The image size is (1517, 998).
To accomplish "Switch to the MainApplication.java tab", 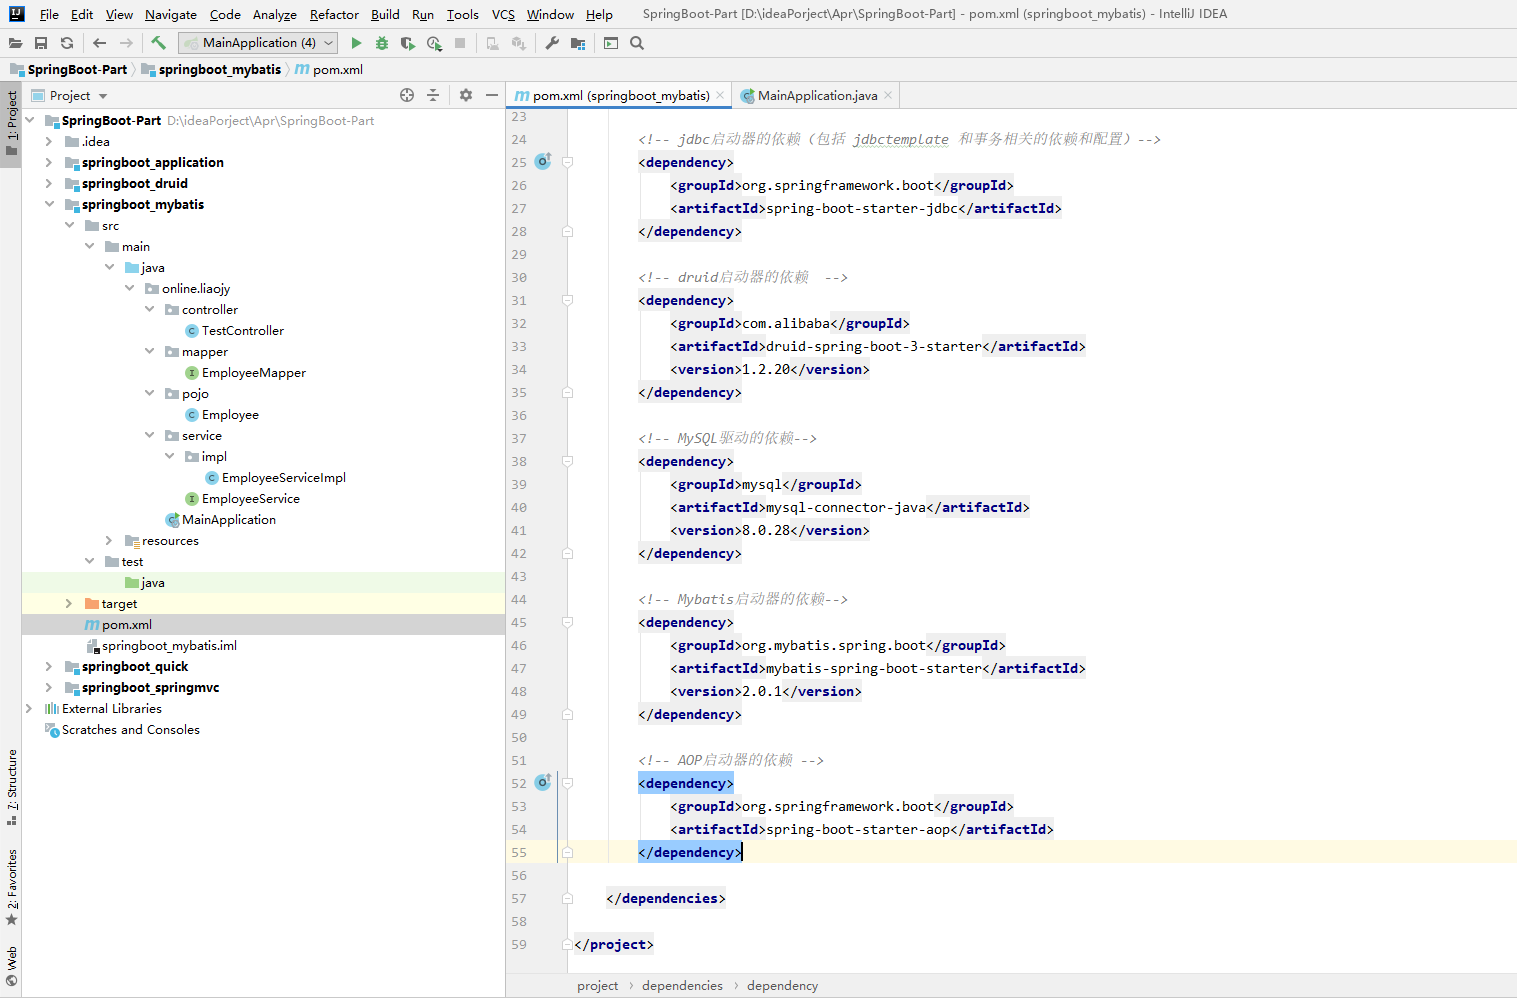I will tap(817, 96).
